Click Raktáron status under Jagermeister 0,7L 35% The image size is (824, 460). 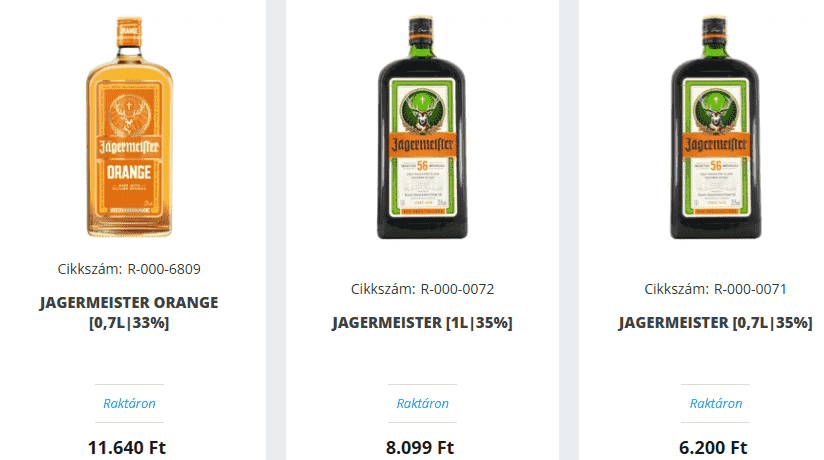[716, 403]
